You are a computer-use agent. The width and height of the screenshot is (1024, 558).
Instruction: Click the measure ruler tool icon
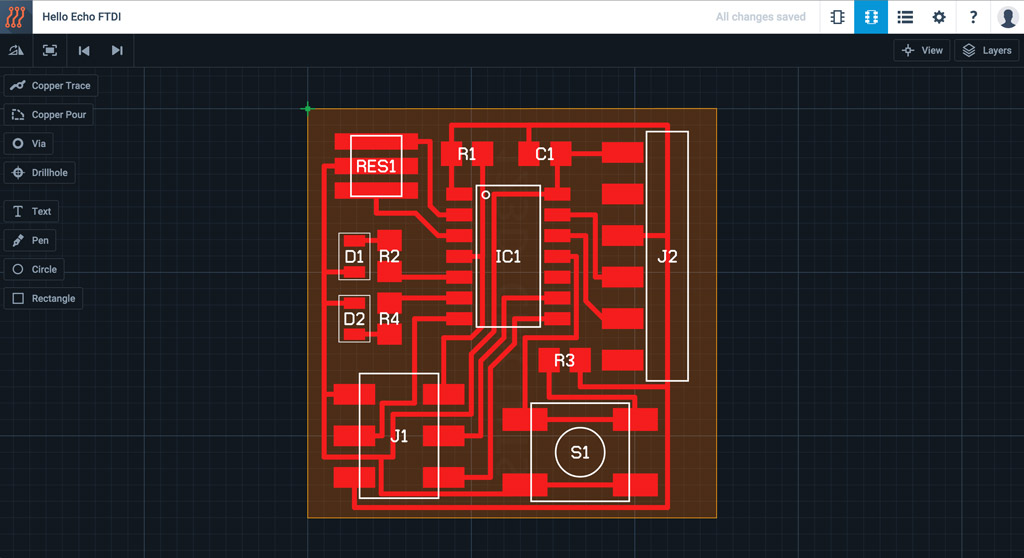click(x=16, y=50)
